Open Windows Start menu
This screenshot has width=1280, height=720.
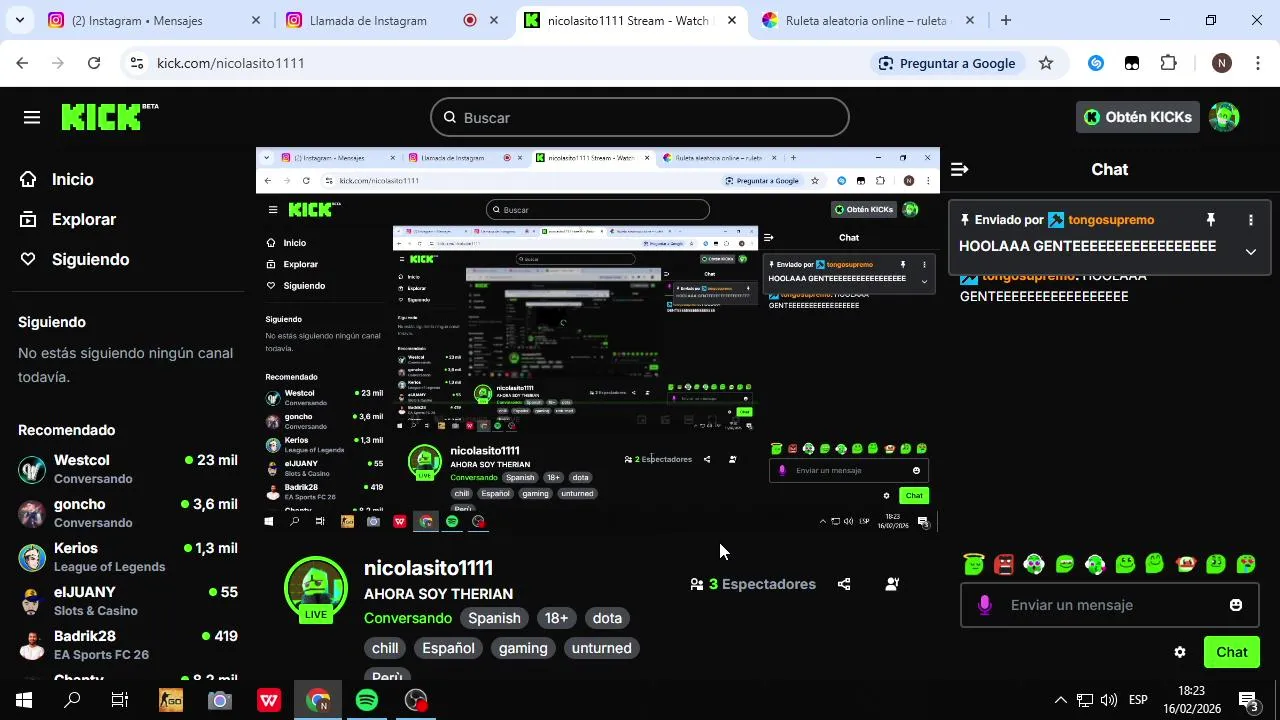point(24,700)
